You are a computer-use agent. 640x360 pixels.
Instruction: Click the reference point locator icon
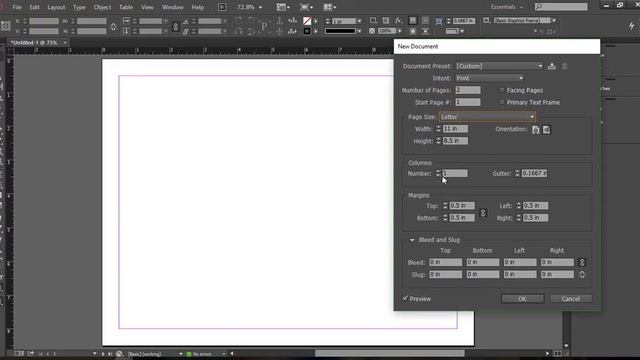[6, 26]
